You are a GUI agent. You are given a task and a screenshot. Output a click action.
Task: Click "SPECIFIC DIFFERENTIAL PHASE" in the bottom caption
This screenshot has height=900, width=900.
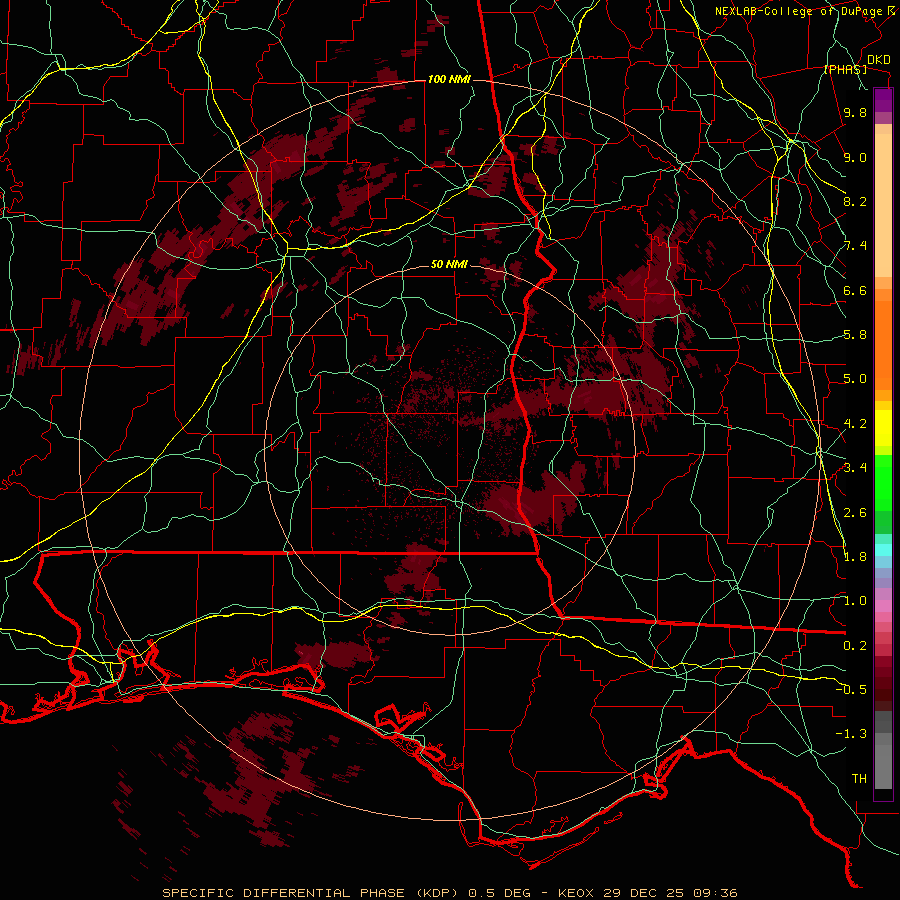click(284, 893)
